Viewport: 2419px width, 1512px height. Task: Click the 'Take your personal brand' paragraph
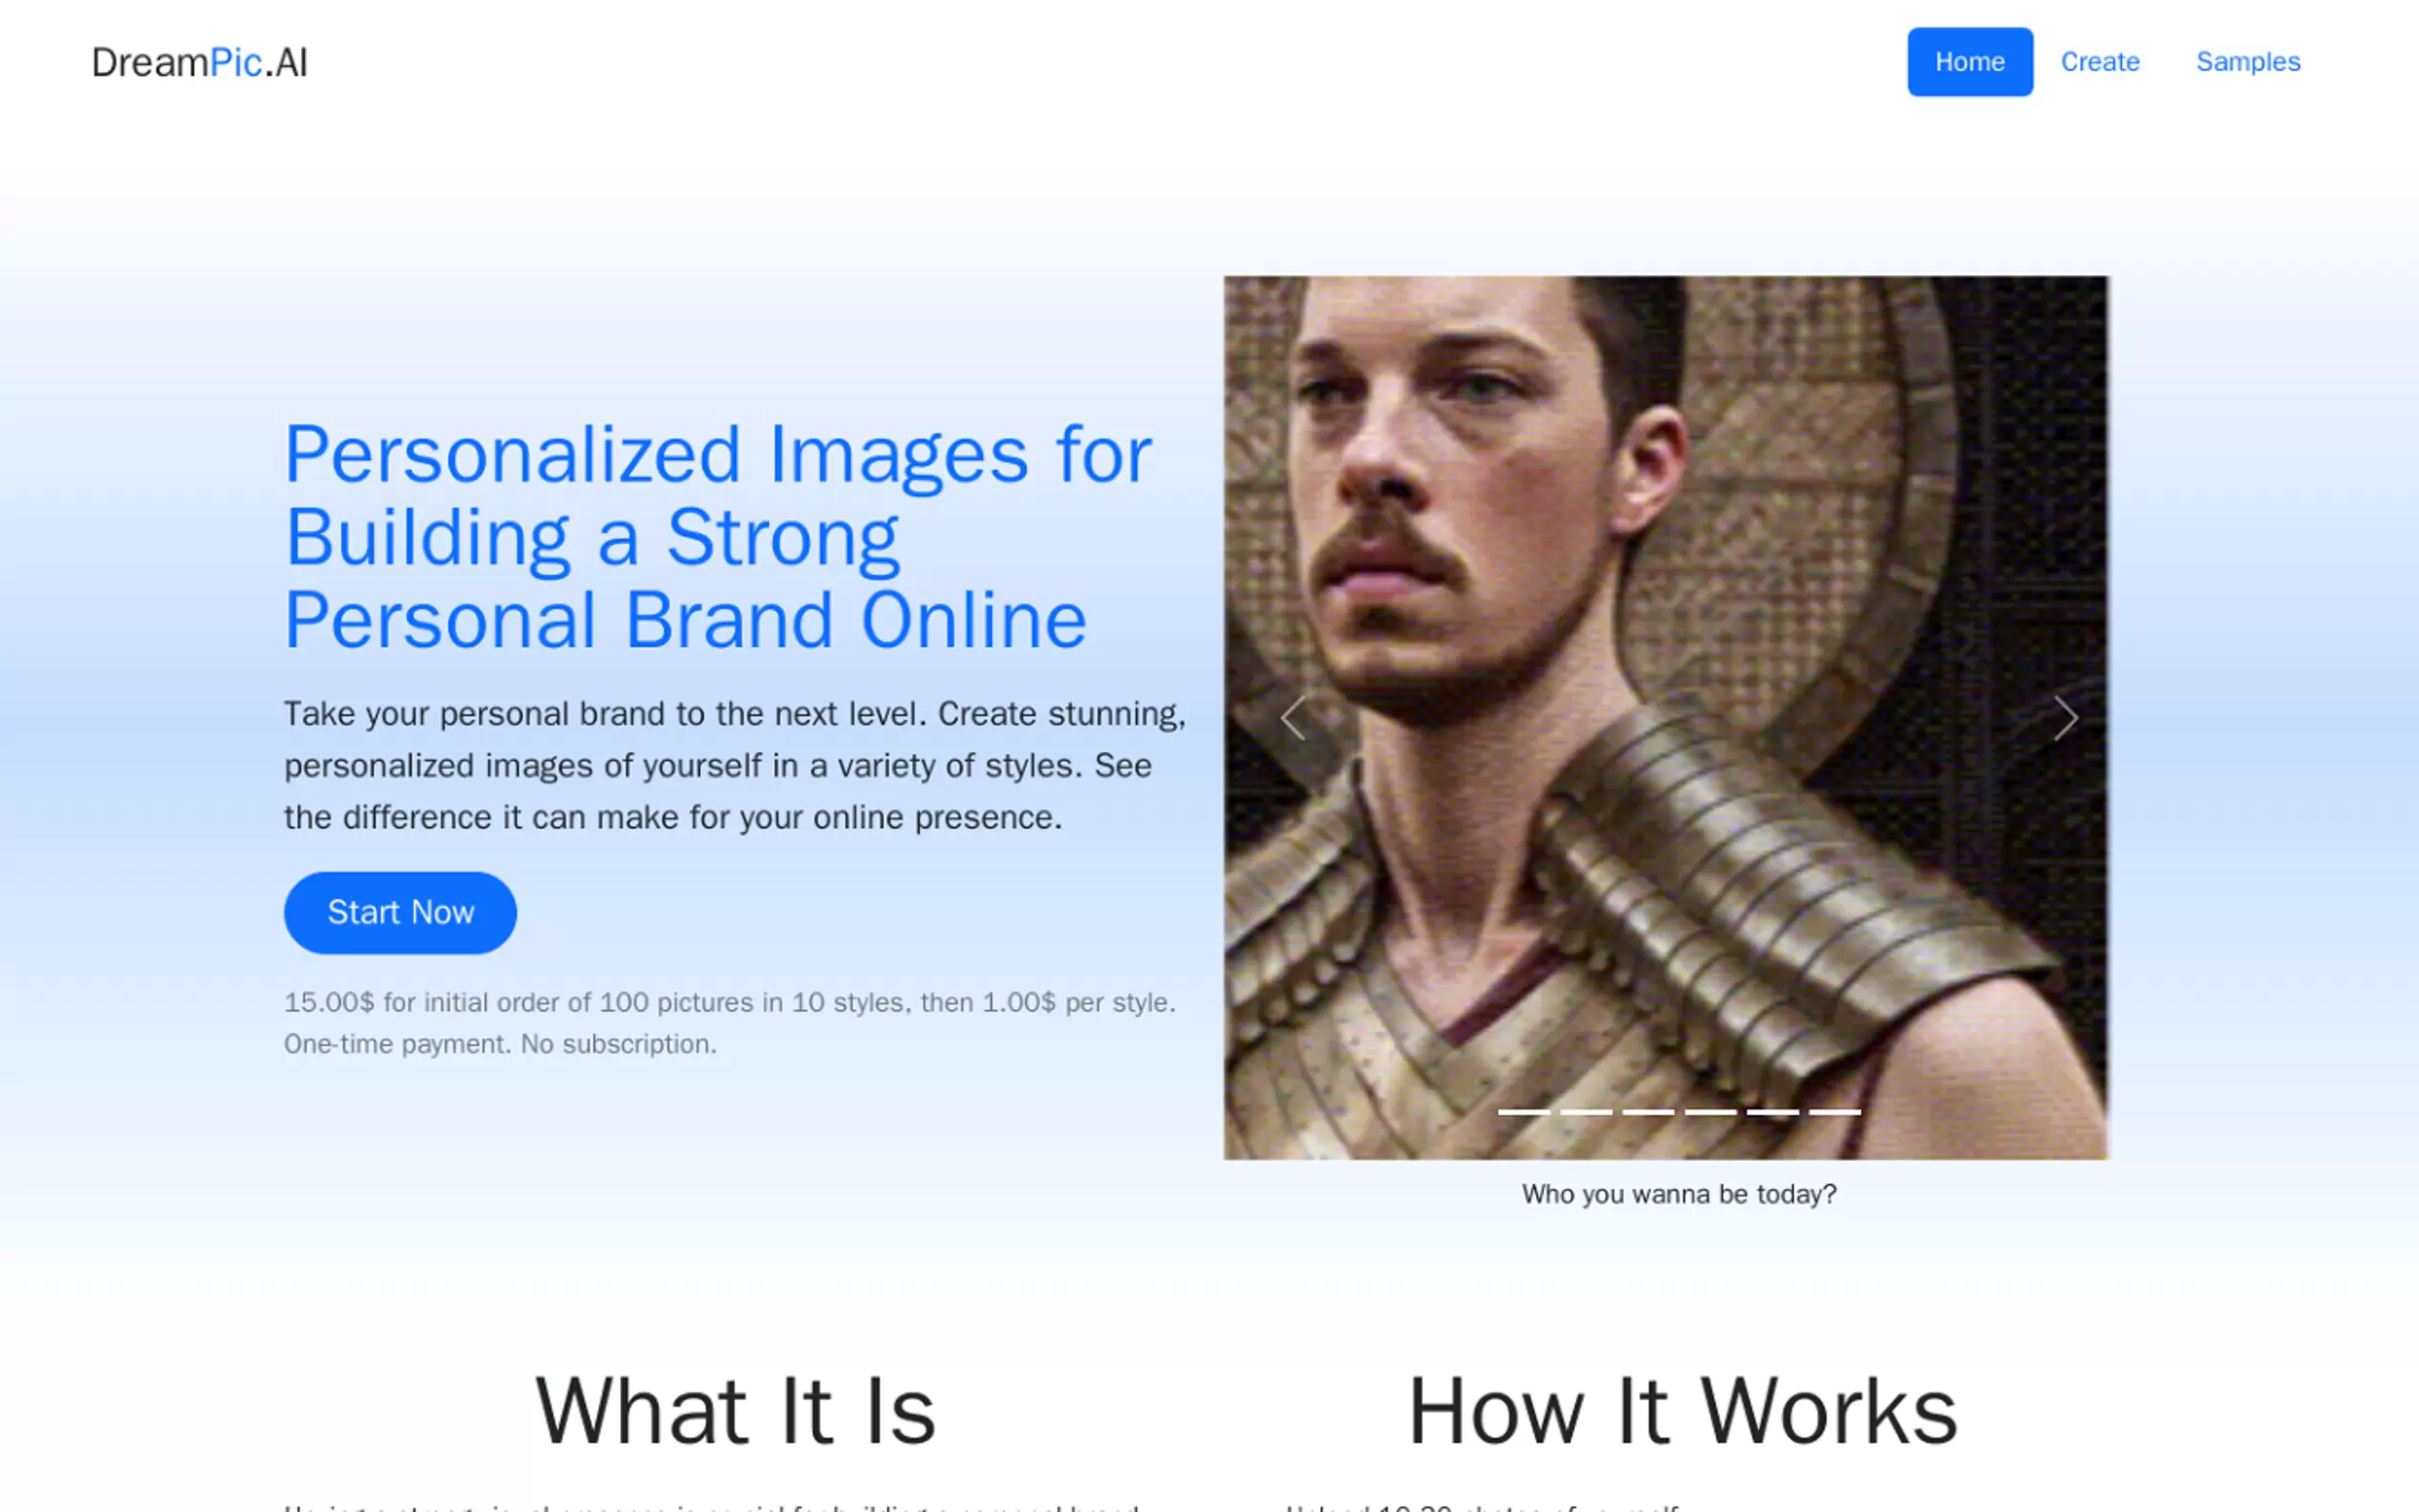[735, 765]
